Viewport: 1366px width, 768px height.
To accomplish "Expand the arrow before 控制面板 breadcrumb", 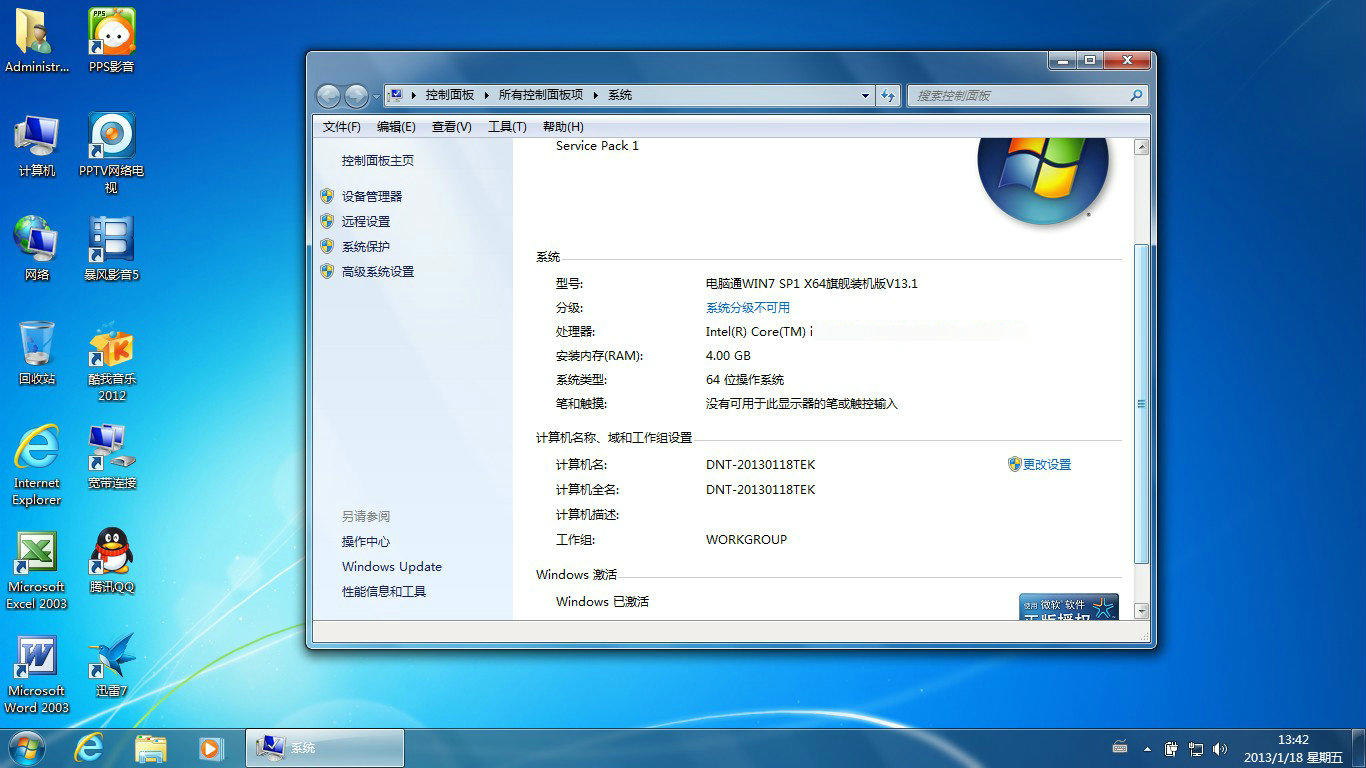I will pyautogui.click(x=415, y=95).
